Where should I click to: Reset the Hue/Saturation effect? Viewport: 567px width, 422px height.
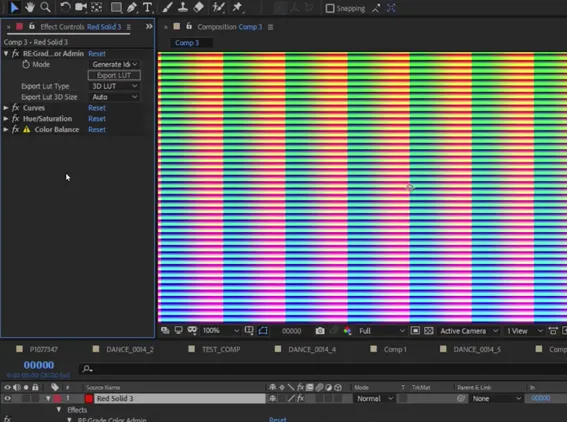(97, 119)
